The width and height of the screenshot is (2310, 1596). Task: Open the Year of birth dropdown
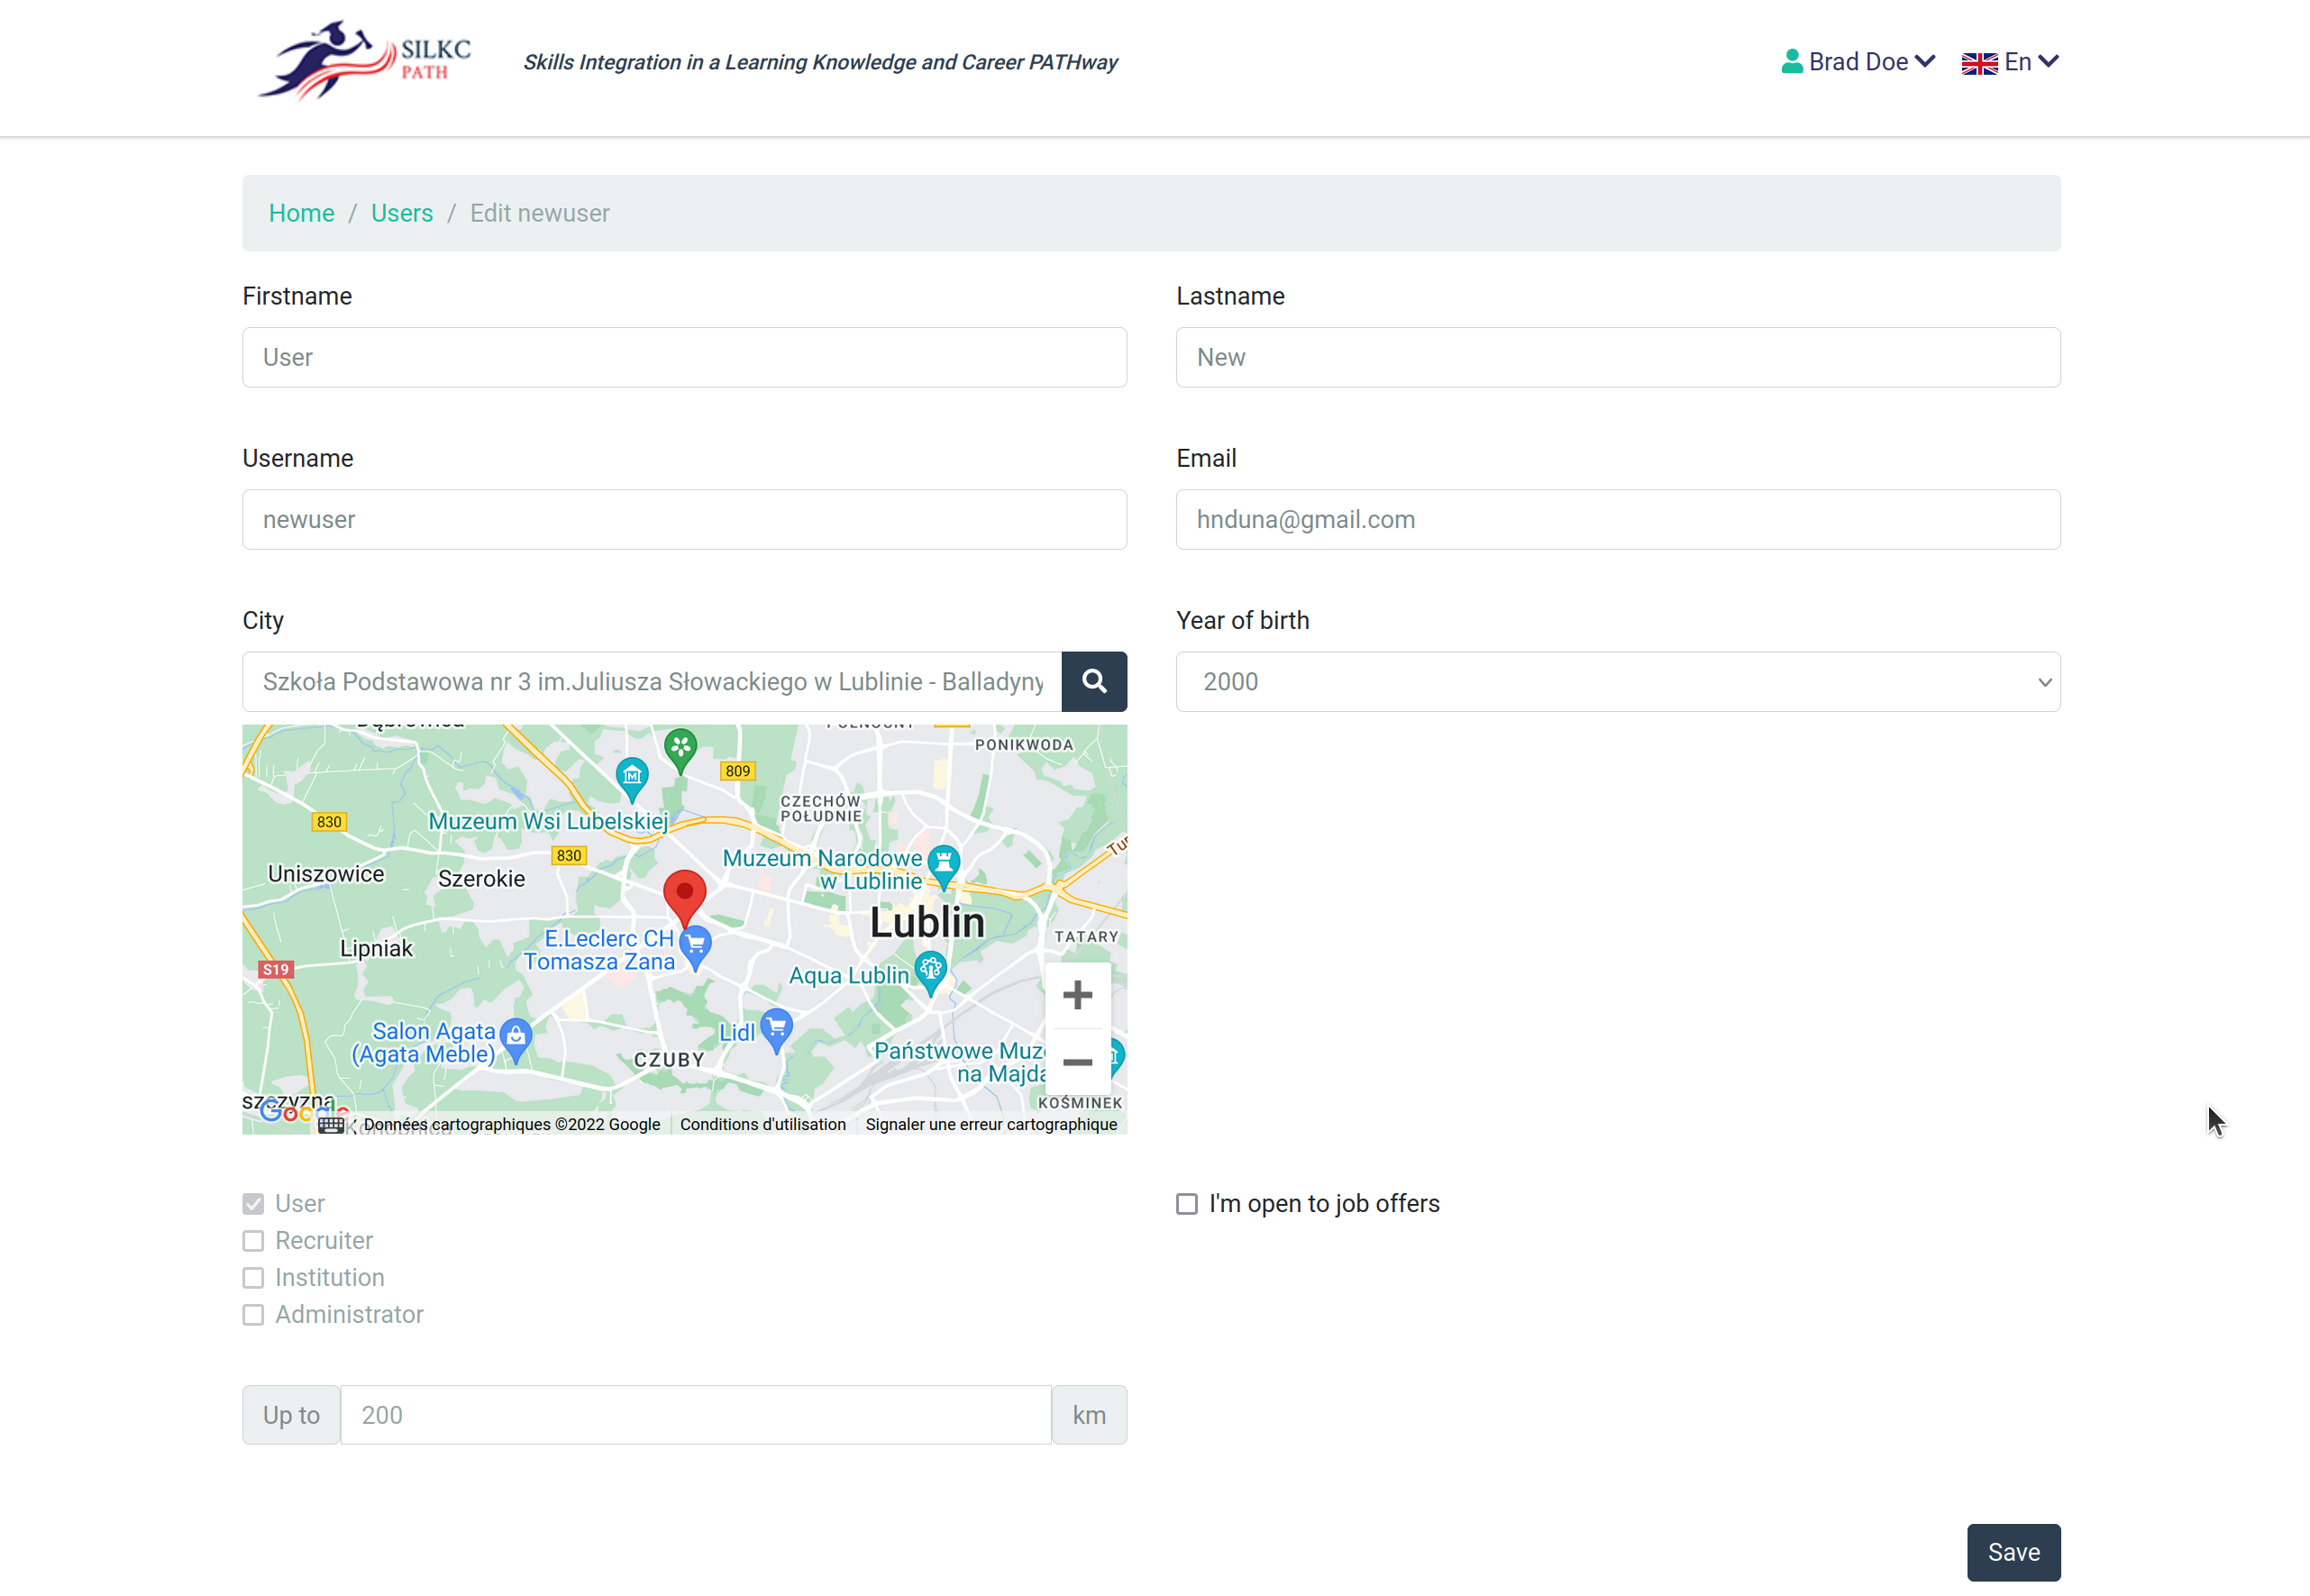(1617, 682)
